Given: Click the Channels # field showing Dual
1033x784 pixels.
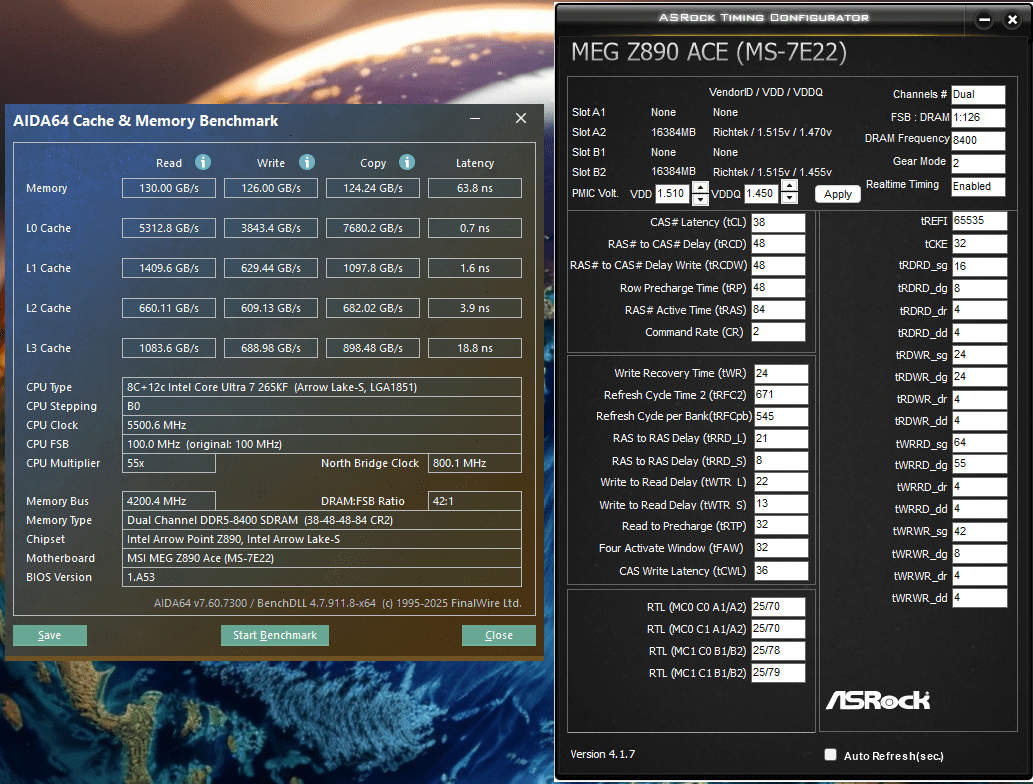Looking at the screenshot, I should click(978, 94).
